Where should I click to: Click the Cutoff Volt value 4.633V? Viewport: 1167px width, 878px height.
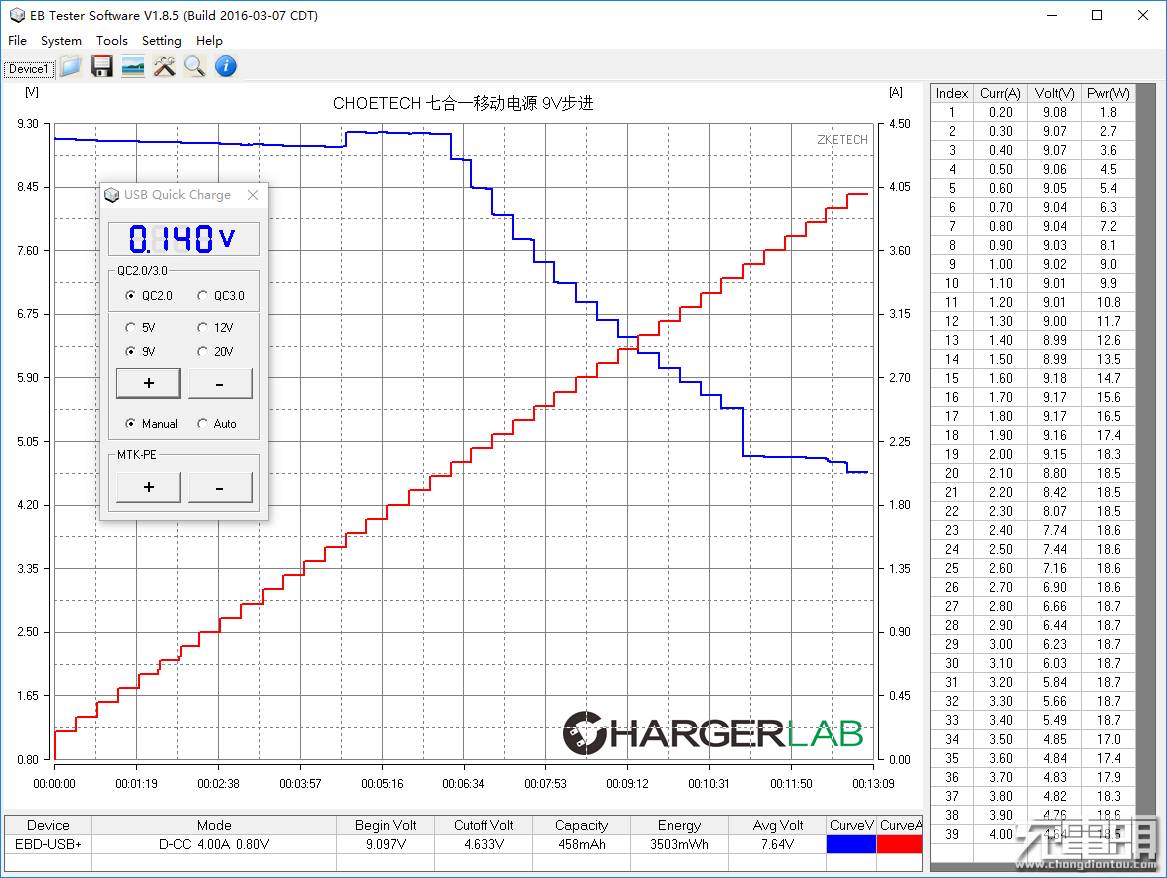[x=484, y=844]
